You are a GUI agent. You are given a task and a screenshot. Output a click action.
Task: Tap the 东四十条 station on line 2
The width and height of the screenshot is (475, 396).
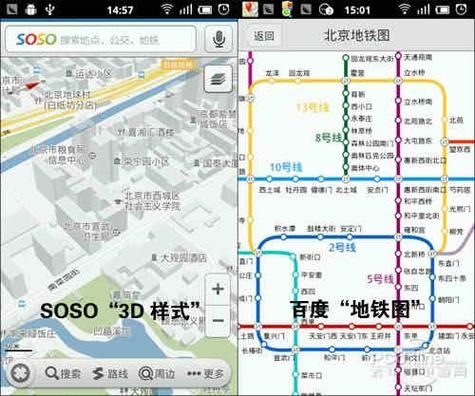[x=432, y=277]
